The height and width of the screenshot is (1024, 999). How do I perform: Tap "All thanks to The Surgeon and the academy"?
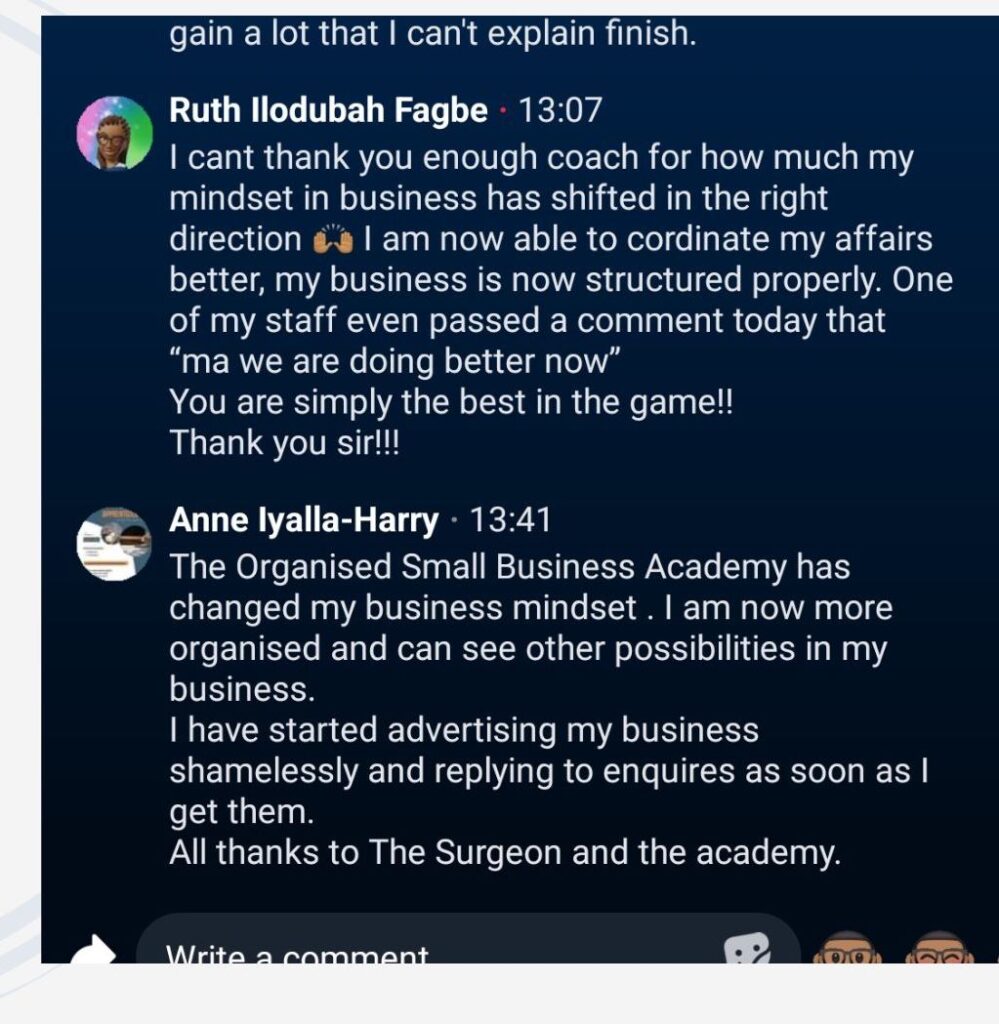pos(505,853)
